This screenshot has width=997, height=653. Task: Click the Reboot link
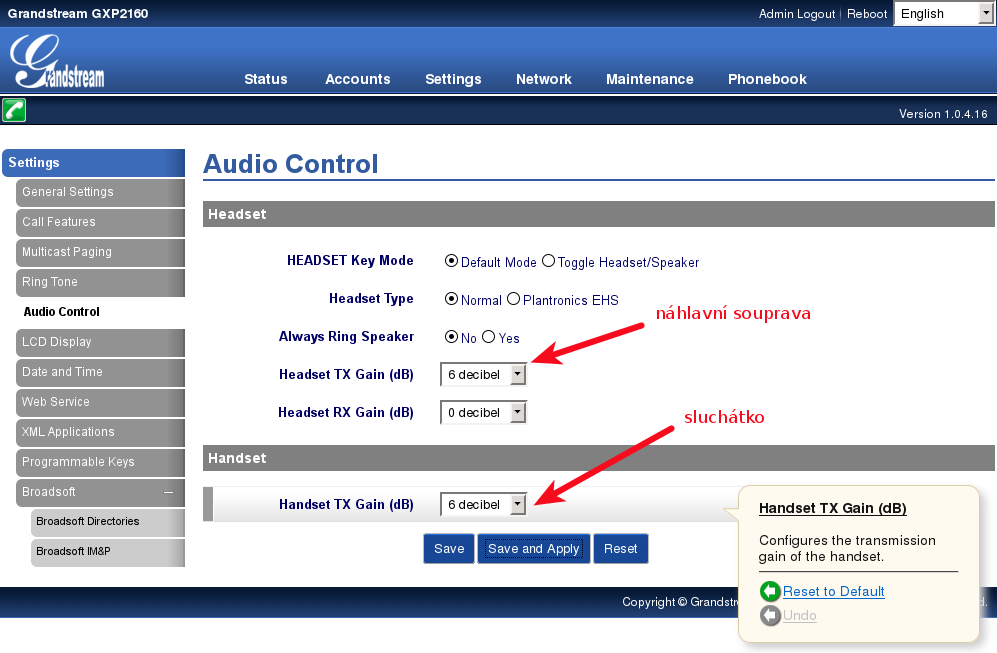pyautogui.click(x=867, y=14)
